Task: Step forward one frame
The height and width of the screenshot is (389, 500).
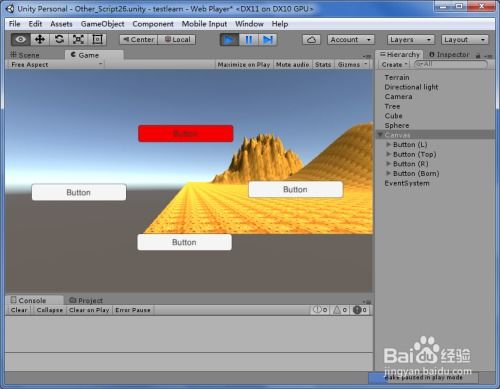Action: 268,40
